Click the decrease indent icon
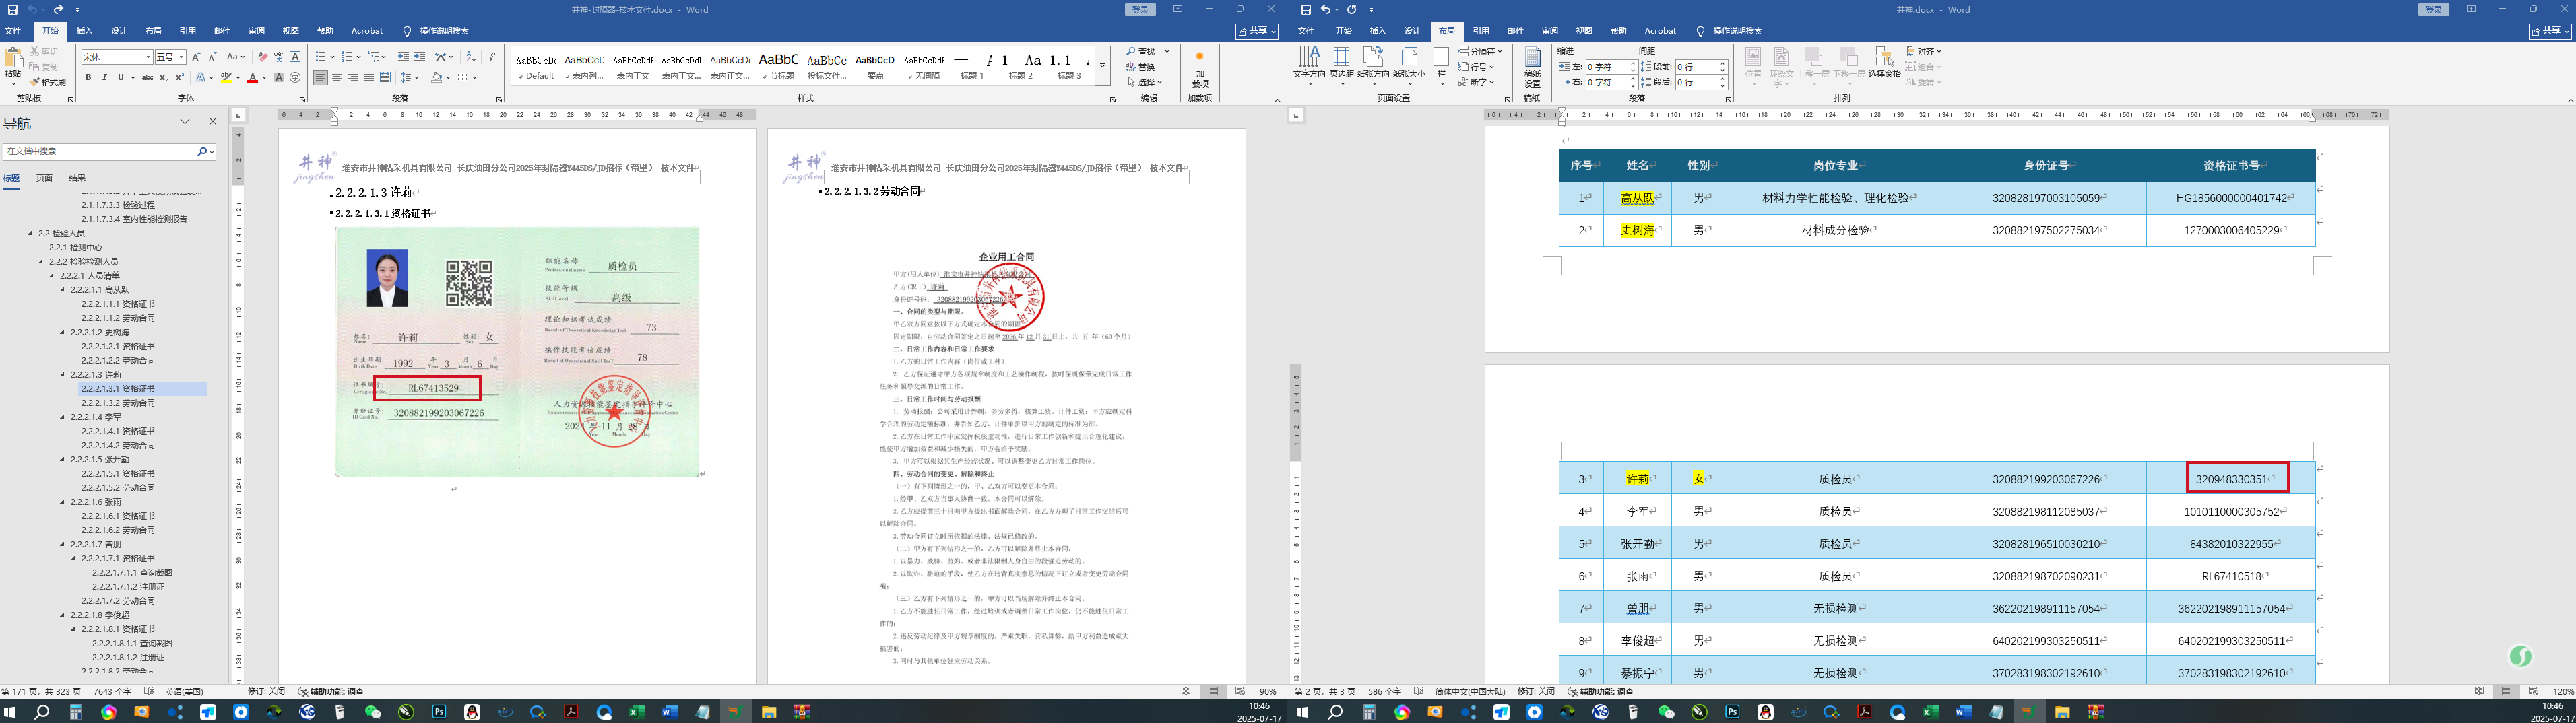The height and width of the screenshot is (723, 2576). pyautogui.click(x=403, y=57)
